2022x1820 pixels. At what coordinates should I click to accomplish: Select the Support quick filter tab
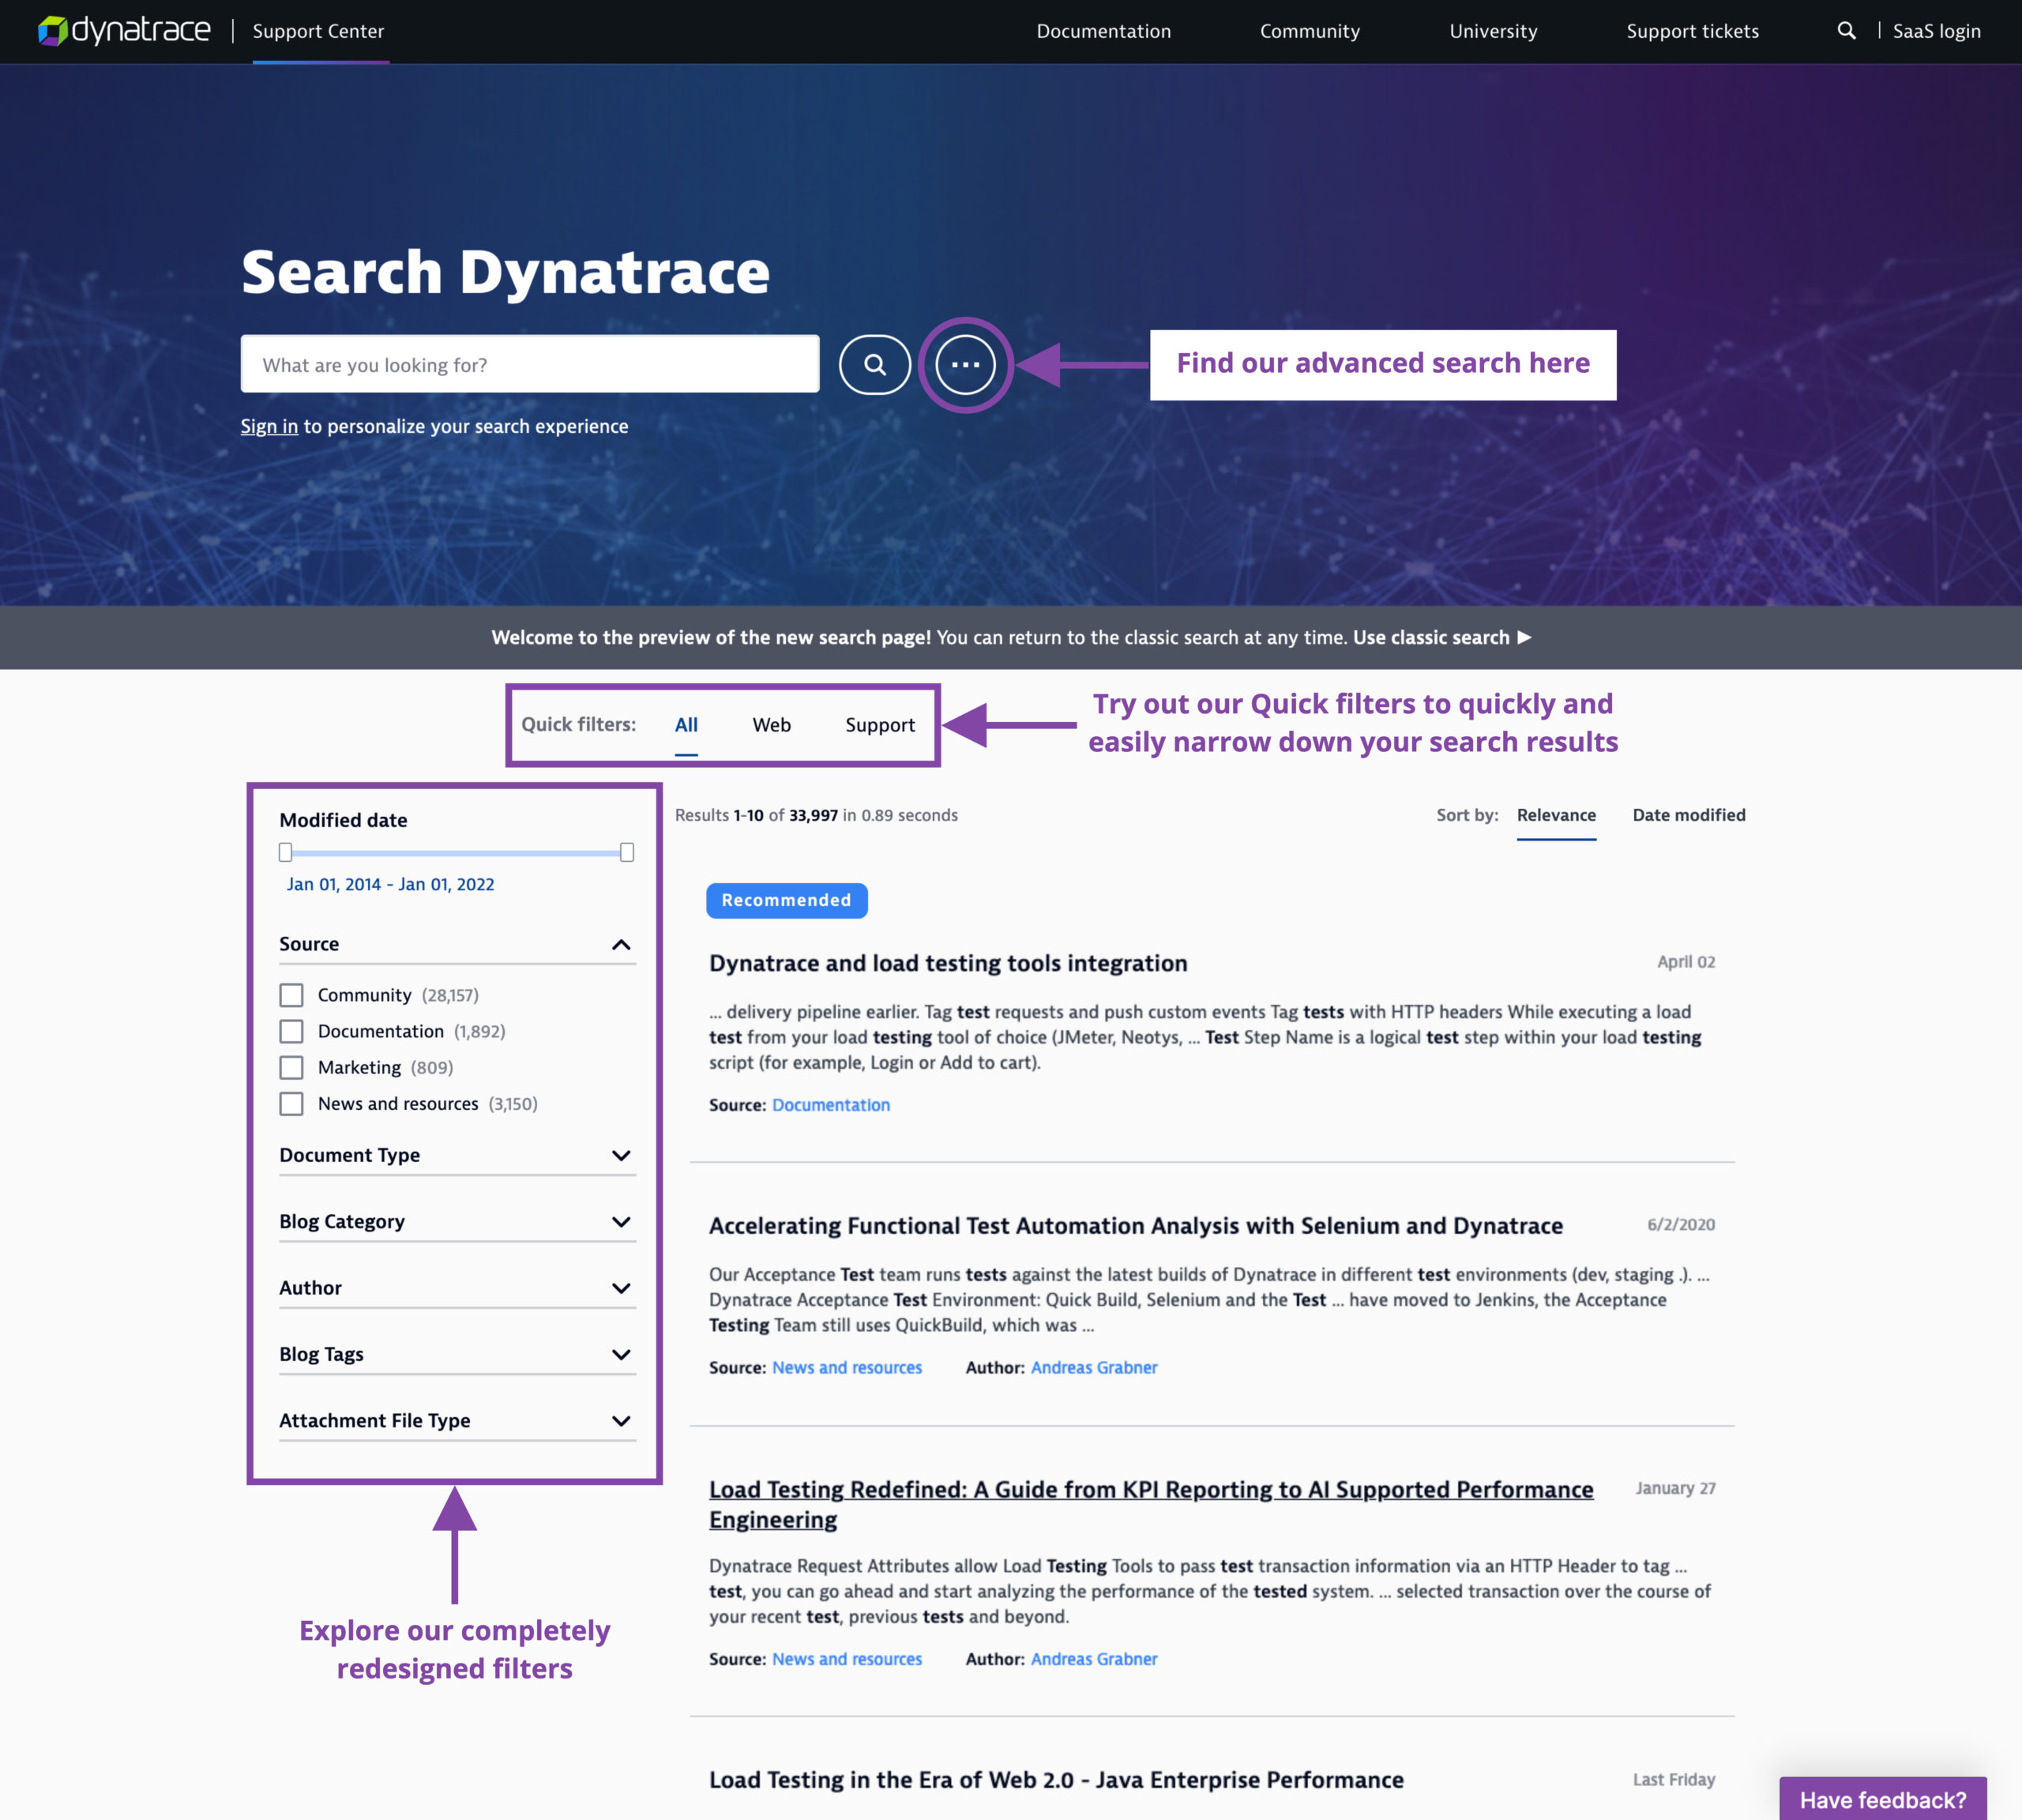tap(880, 724)
